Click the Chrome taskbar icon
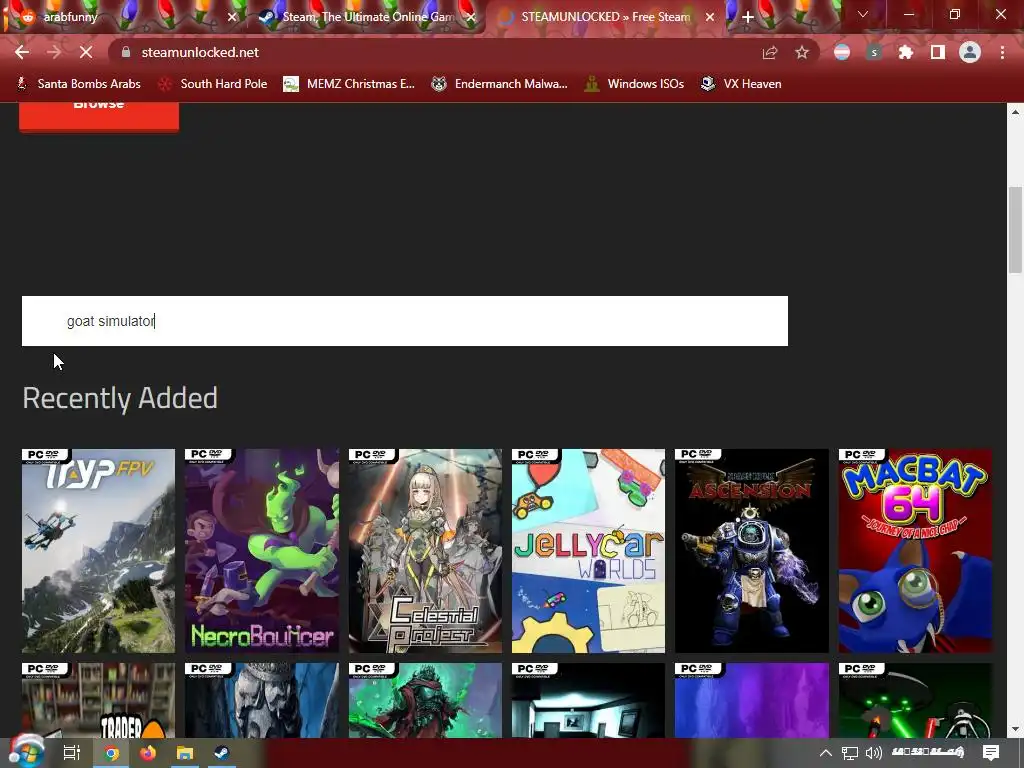The image size is (1024, 768). pyautogui.click(x=112, y=754)
